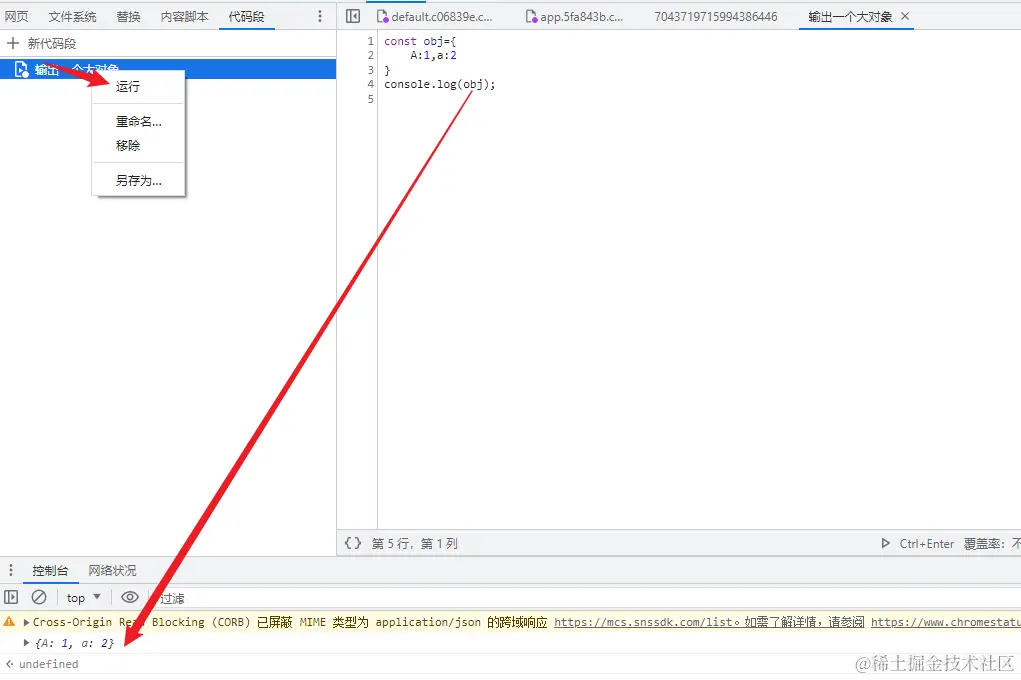Click the file icon on default.c06839e tab

pos(382,17)
